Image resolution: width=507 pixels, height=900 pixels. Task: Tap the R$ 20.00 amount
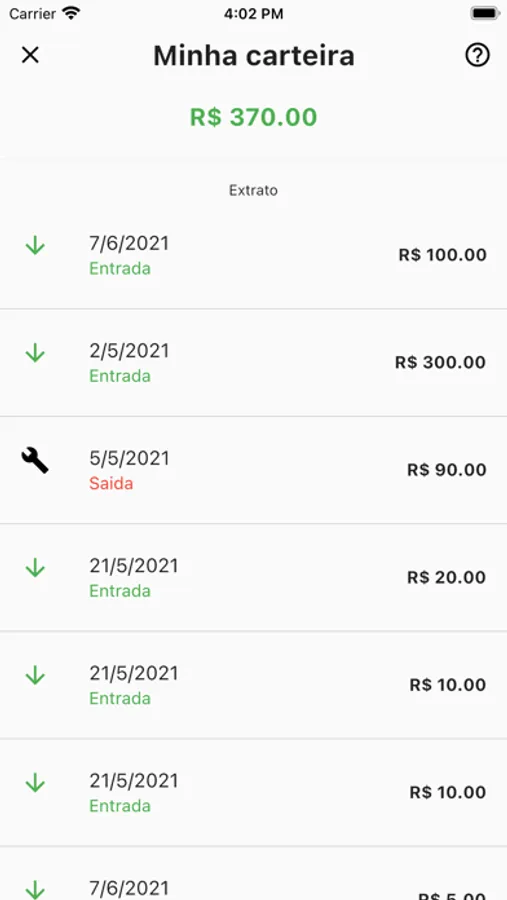447,577
